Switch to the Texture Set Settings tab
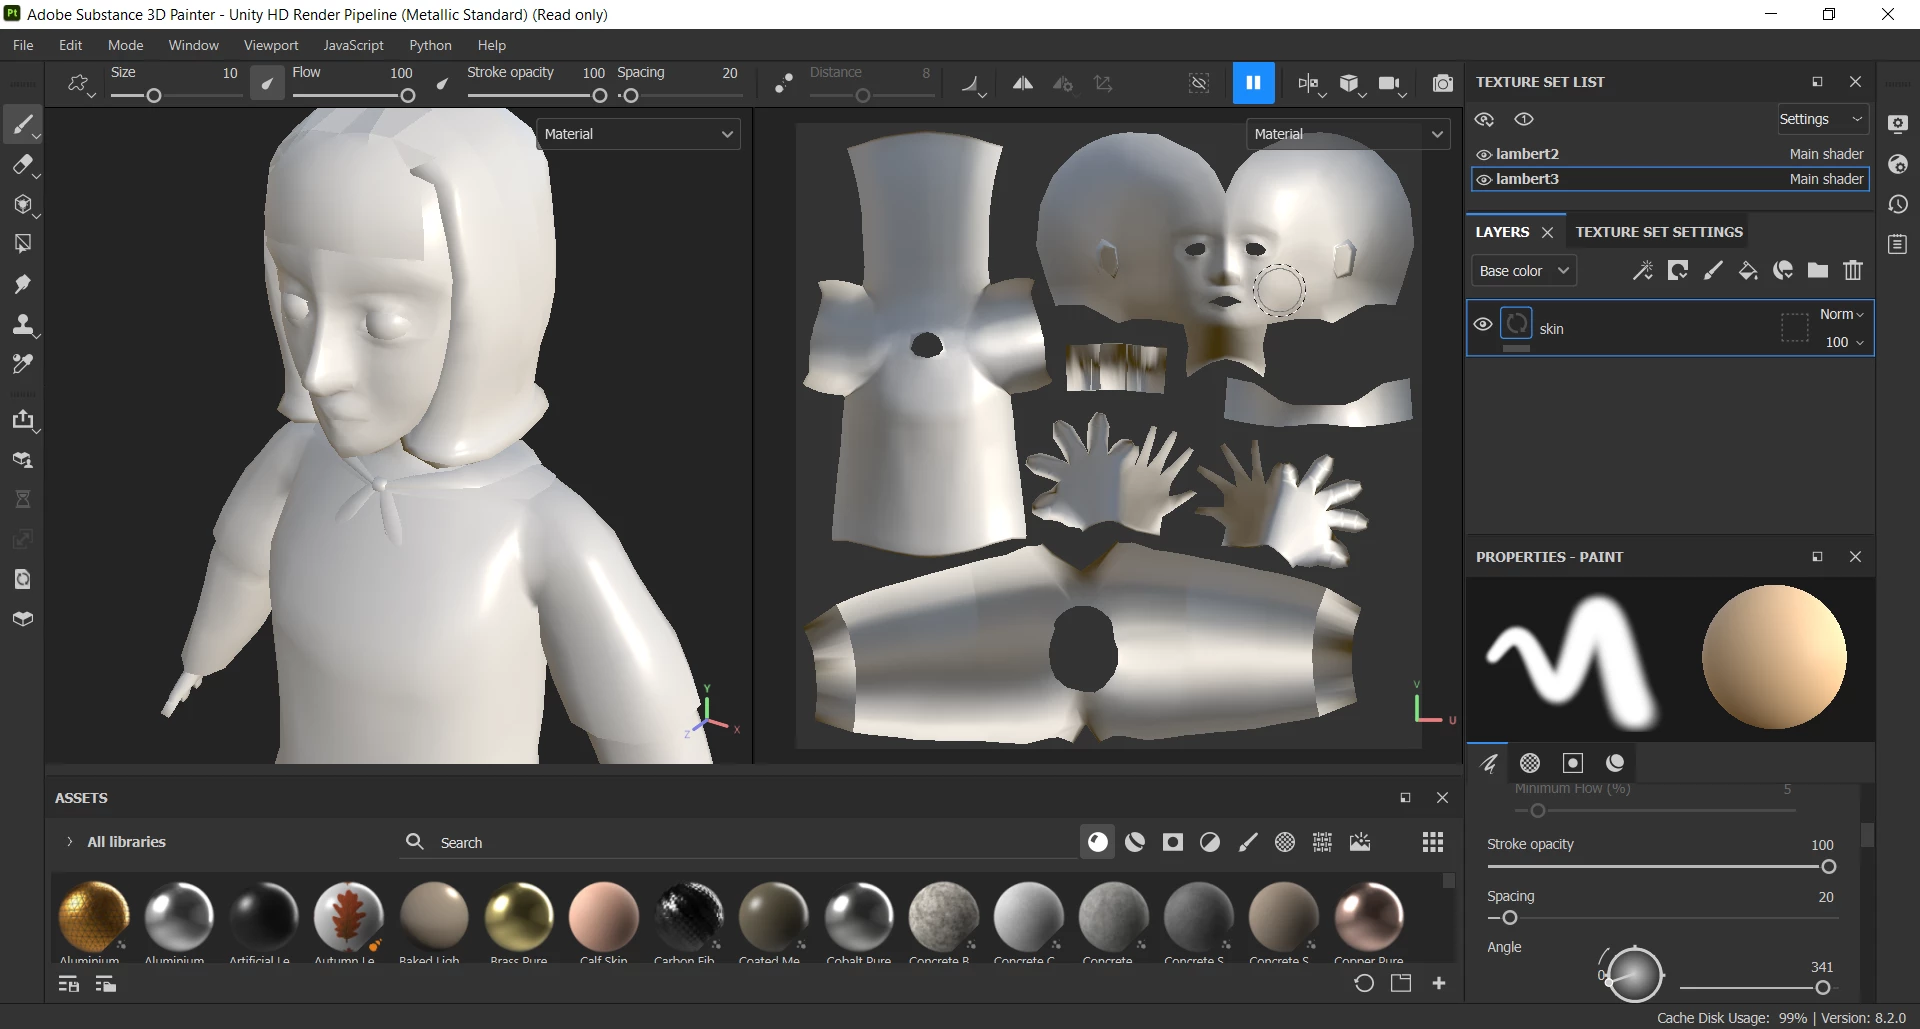 (x=1659, y=232)
